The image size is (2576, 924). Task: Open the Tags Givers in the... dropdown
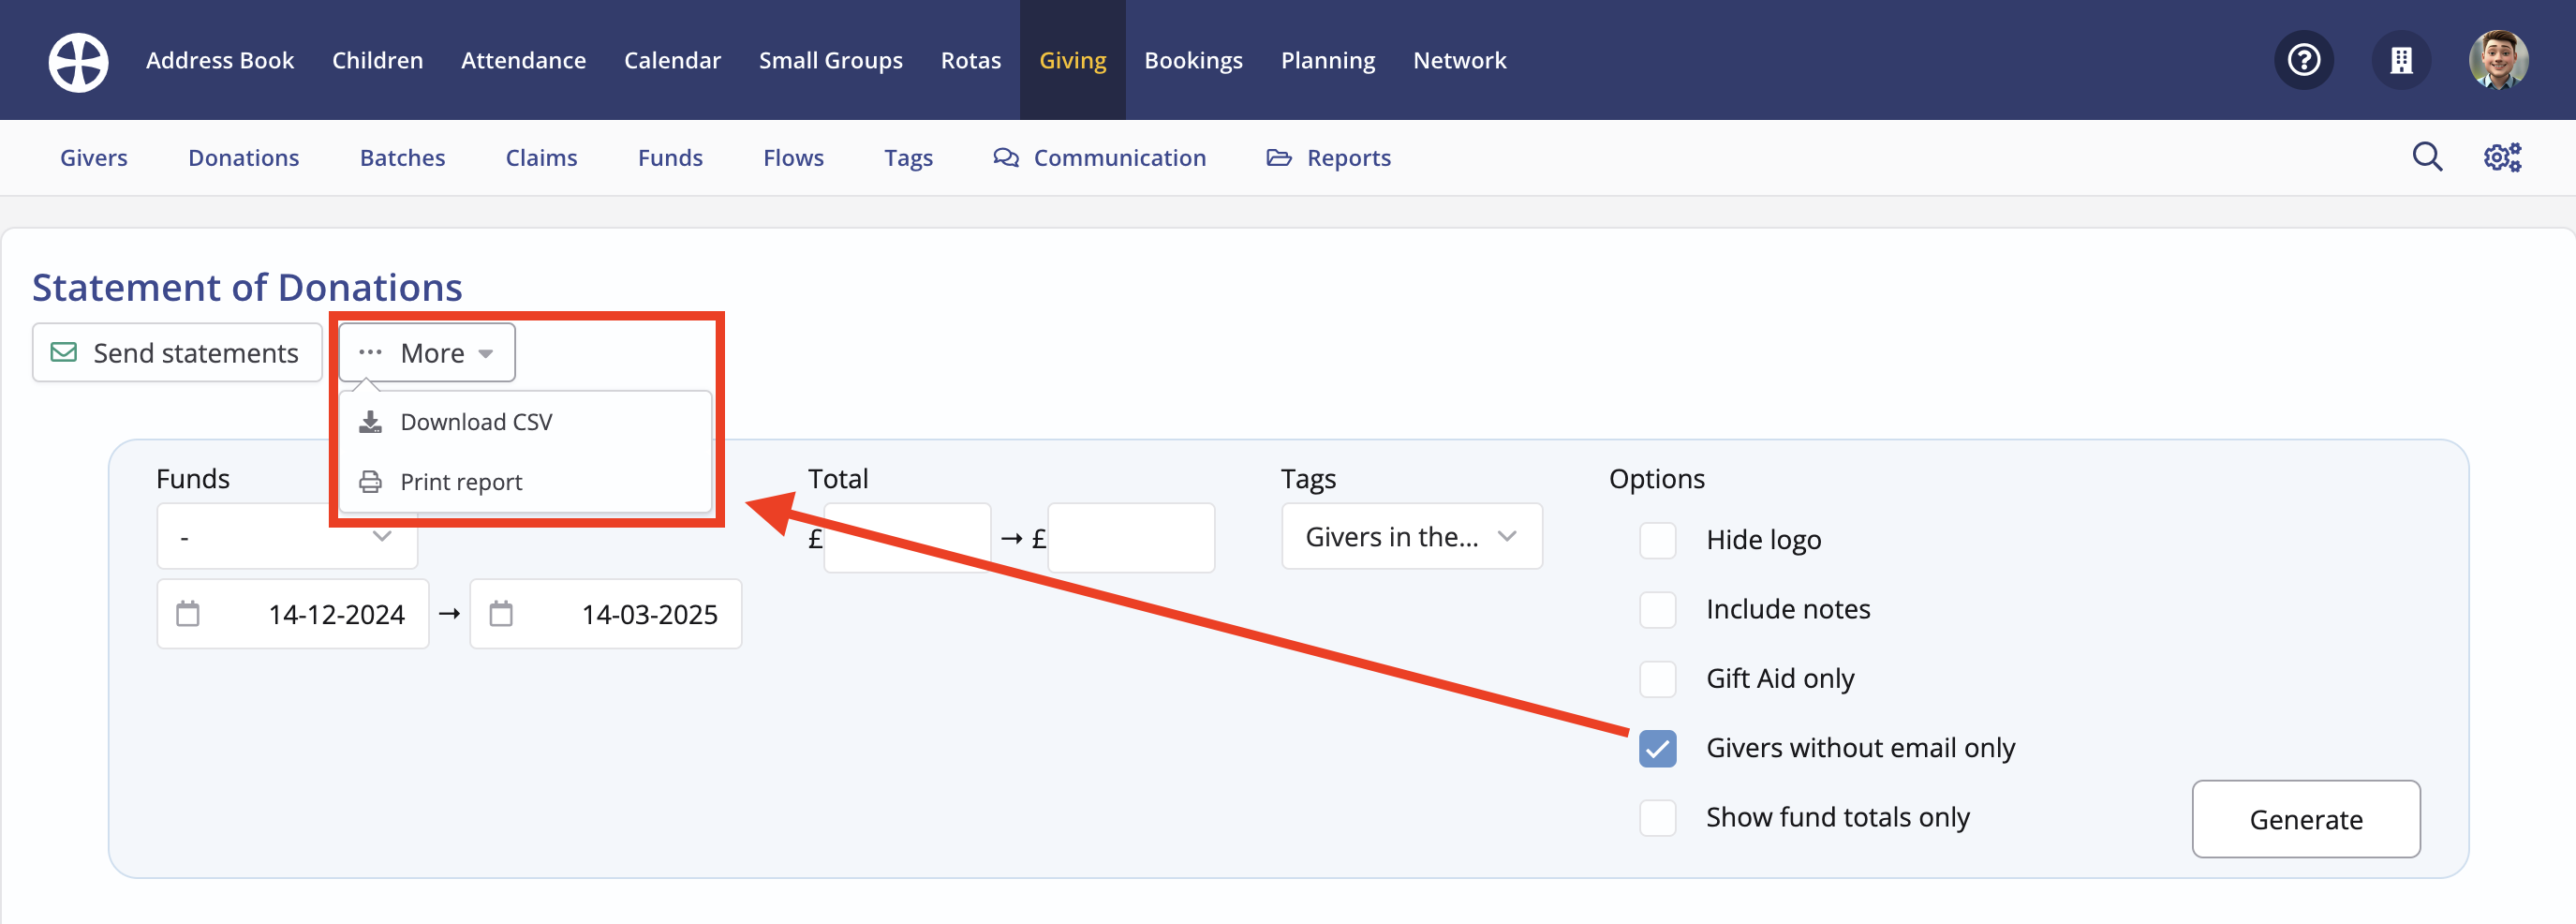(x=1411, y=537)
